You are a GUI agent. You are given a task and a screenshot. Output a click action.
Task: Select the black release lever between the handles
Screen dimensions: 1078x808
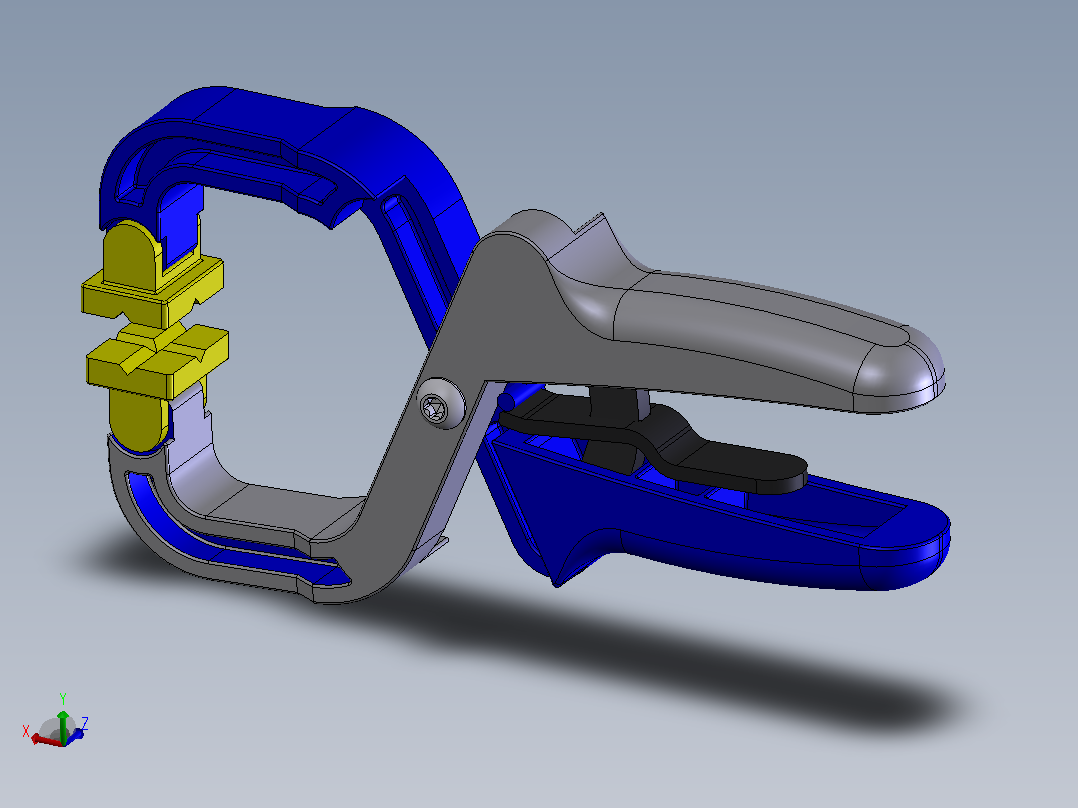(653, 441)
